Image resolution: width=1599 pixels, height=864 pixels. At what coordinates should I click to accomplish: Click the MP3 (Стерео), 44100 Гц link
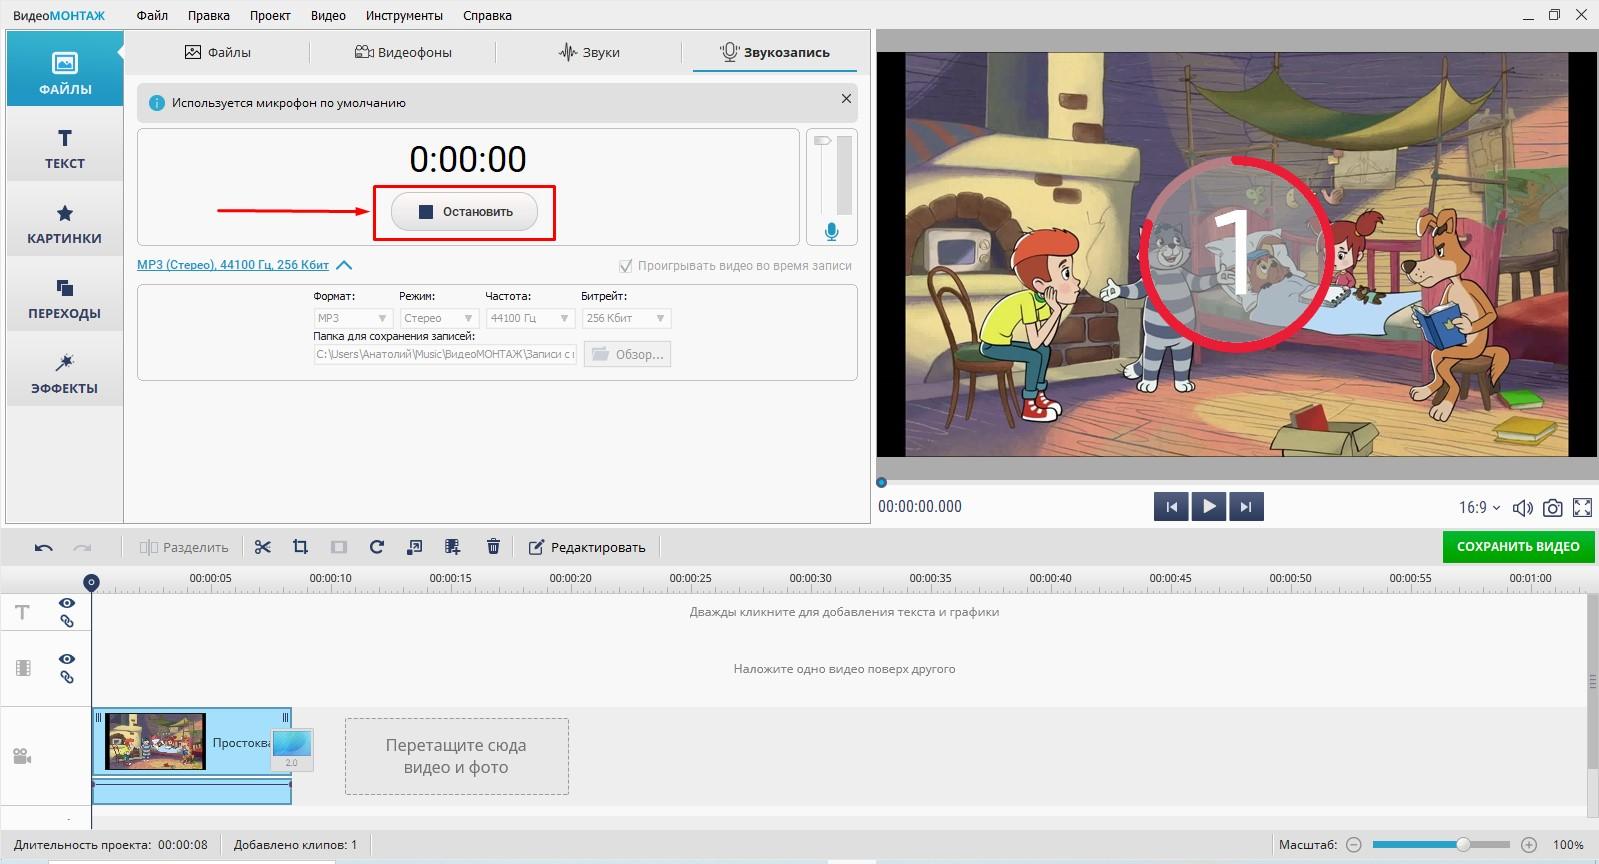(233, 265)
